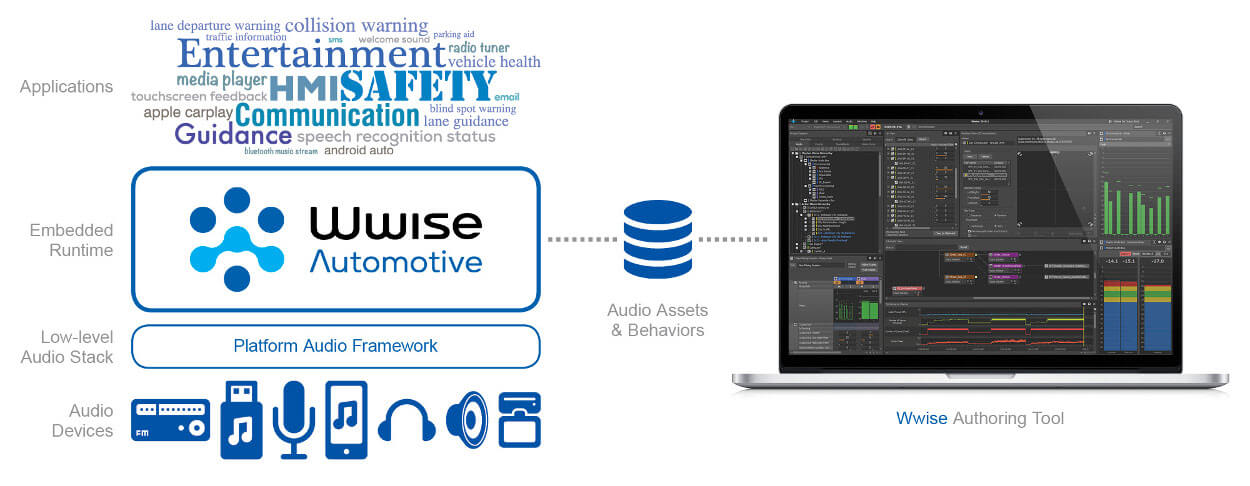Viewport: 1250px width, 486px height.
Task: Click the word 'SAFETY' in cloud
Action: (417, 87)
